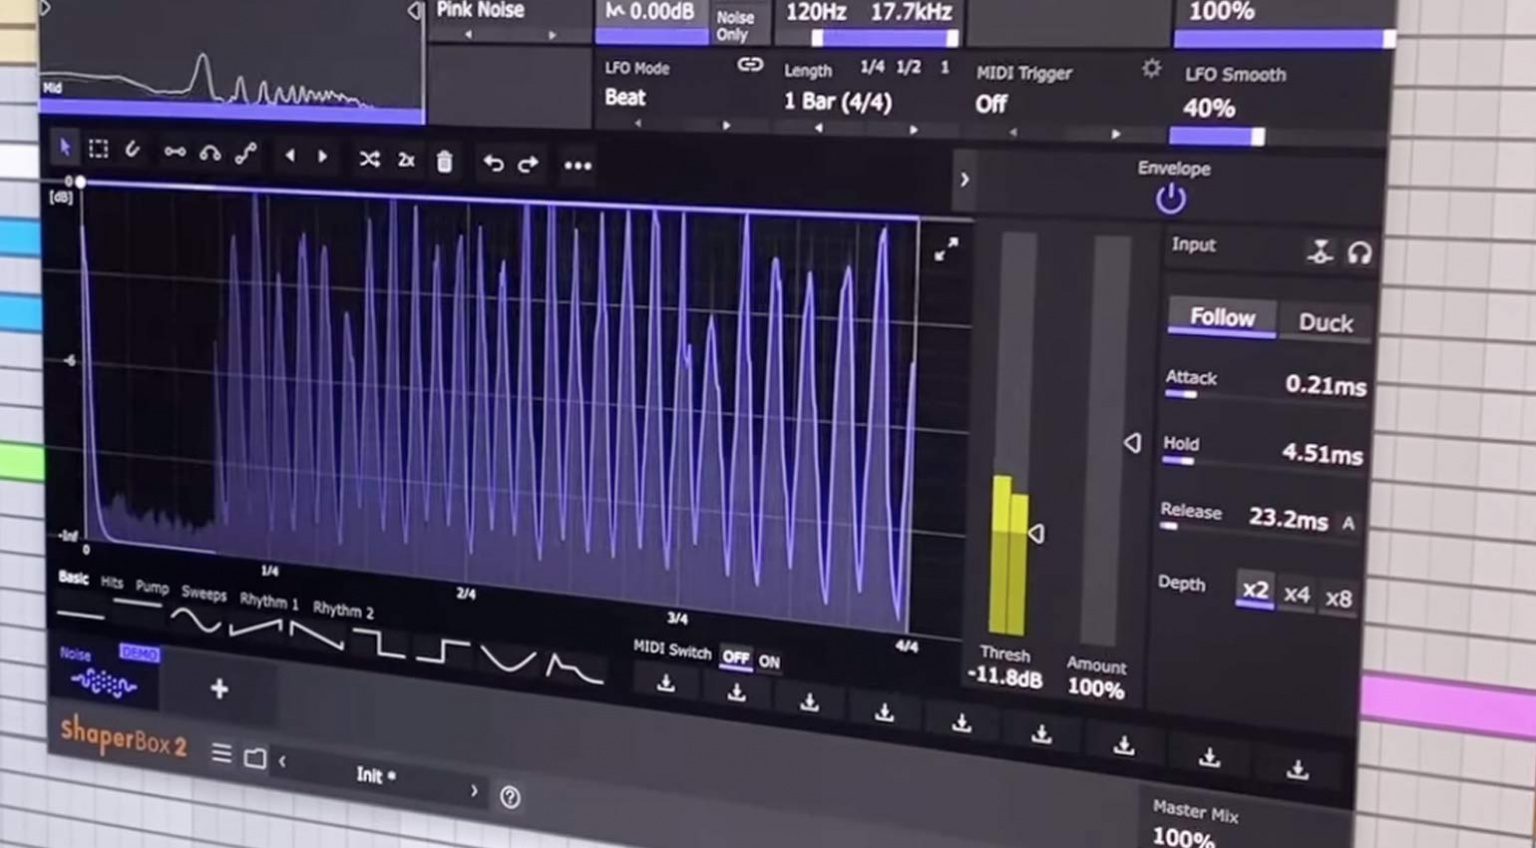Select the pointer/arrow editing tool

pos(64,147)
